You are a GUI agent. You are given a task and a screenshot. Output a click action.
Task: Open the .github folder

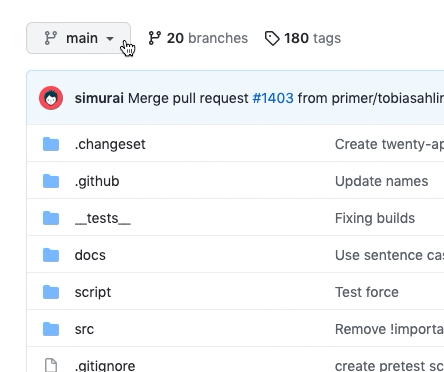click(x=97, y=181)
